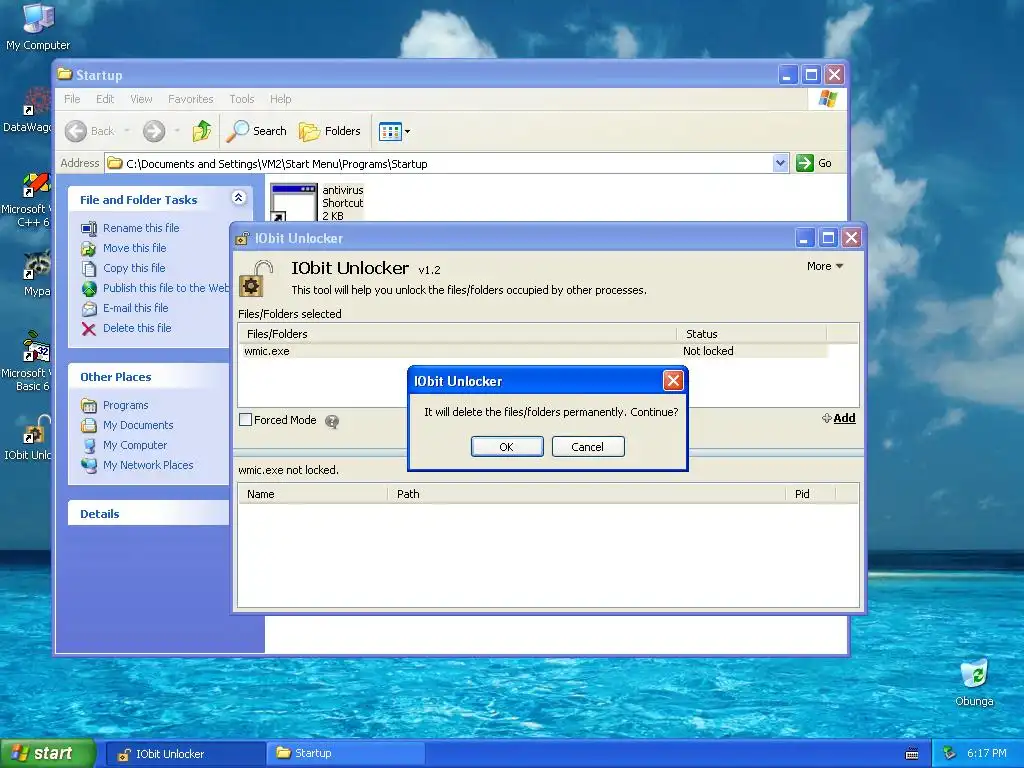Expand the Details panel header
This screenshot has width=1024, height=768.
(x=149, y=513)
